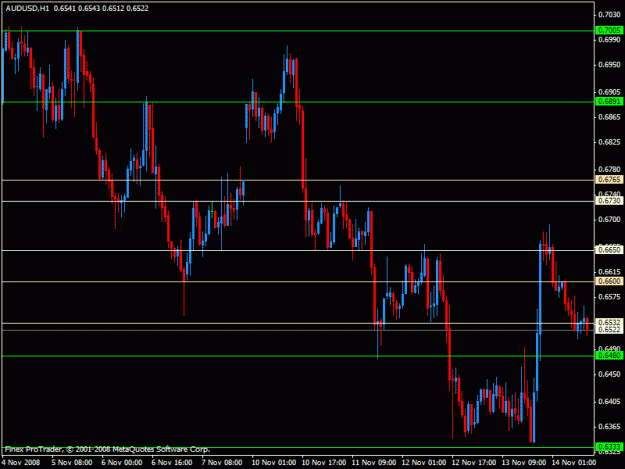Image resolution: width=625 pixels, height=469 pixels.
Task: Click the green 0.6891 price level tag
Action: tap(609, 102)
